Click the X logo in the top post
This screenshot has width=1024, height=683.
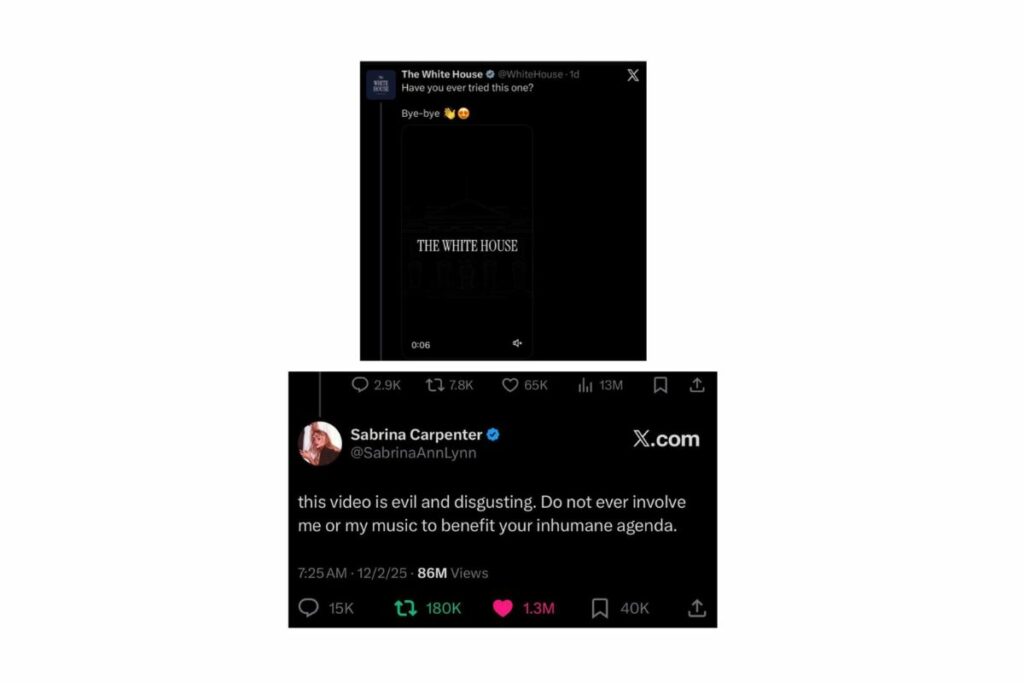click(x=633, y=75)
